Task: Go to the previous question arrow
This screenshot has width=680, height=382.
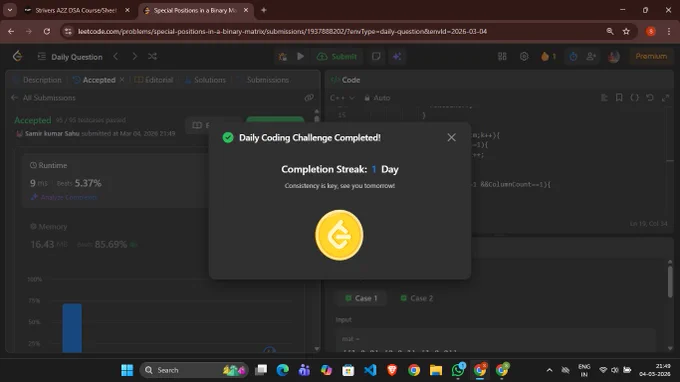Action: click(x=116, y=56)
